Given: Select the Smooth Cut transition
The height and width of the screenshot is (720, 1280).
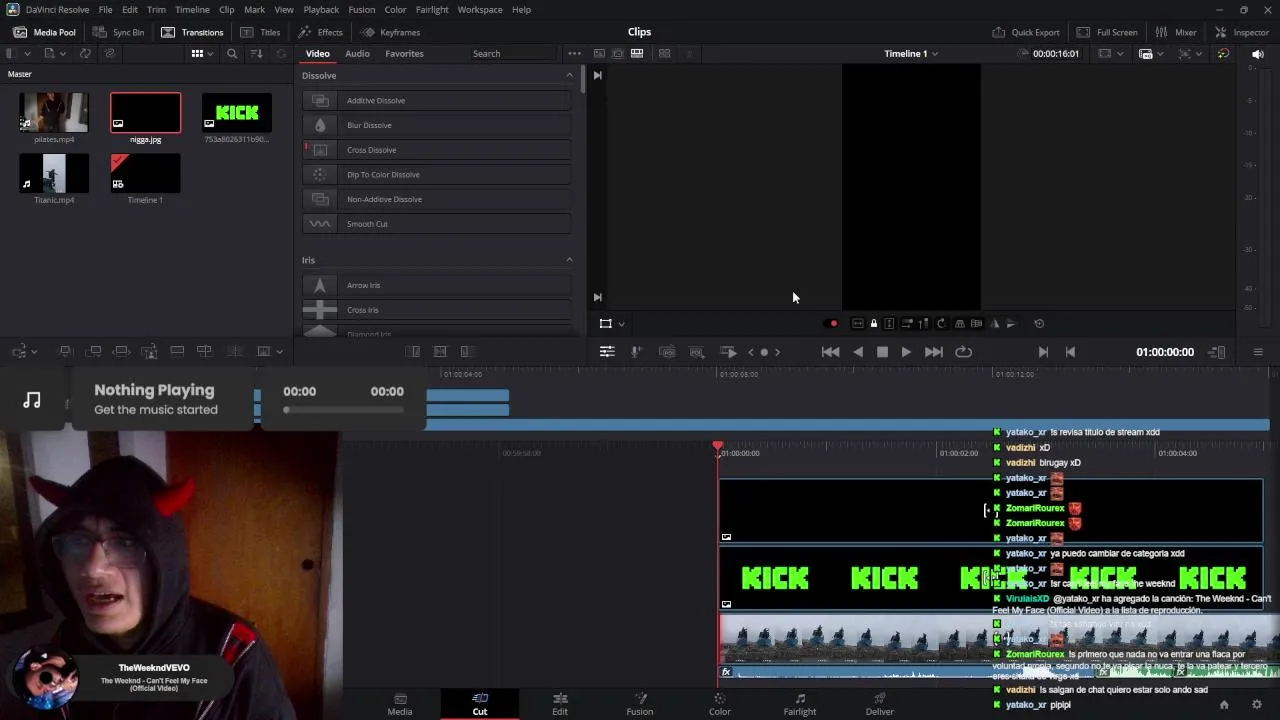Looking at the screenshot, I should tap(437, 224).
